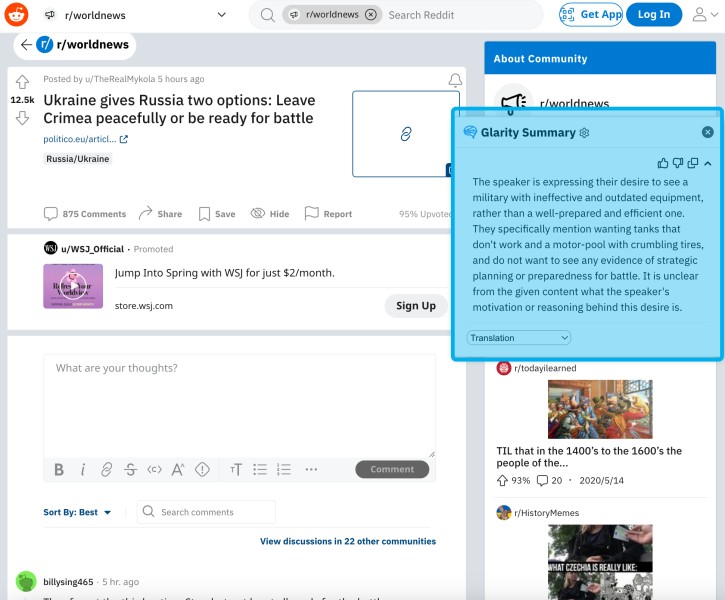Upvote the Ukraine Crimea post
This screenshot has width=725, height=600.
coord(22,82)
